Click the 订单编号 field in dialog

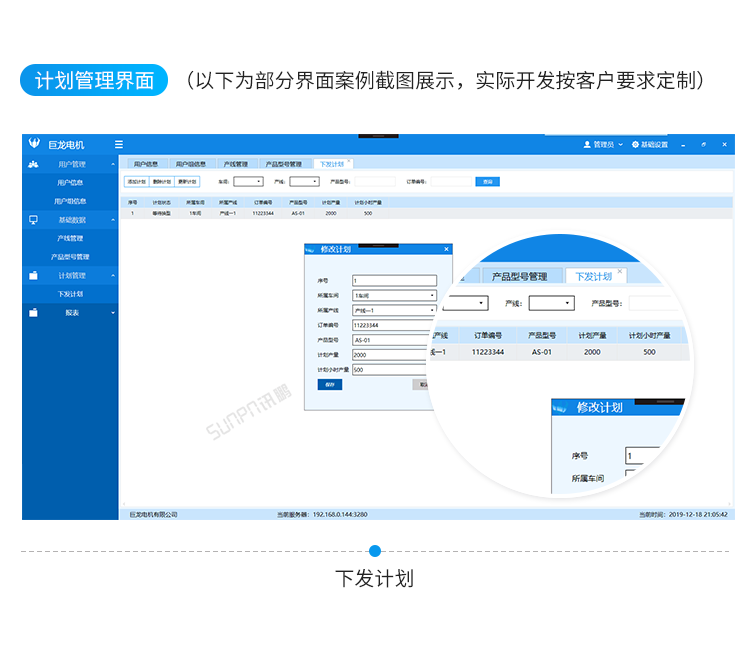click(x=394, y=325)
